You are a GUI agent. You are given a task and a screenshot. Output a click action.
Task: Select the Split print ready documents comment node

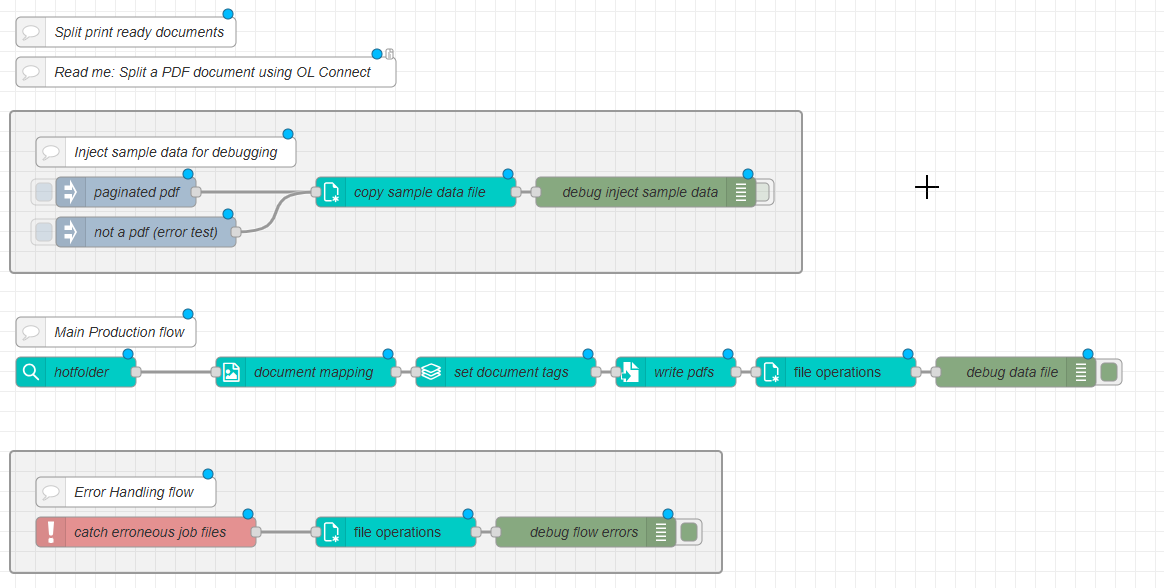click(x=139, y=32)
